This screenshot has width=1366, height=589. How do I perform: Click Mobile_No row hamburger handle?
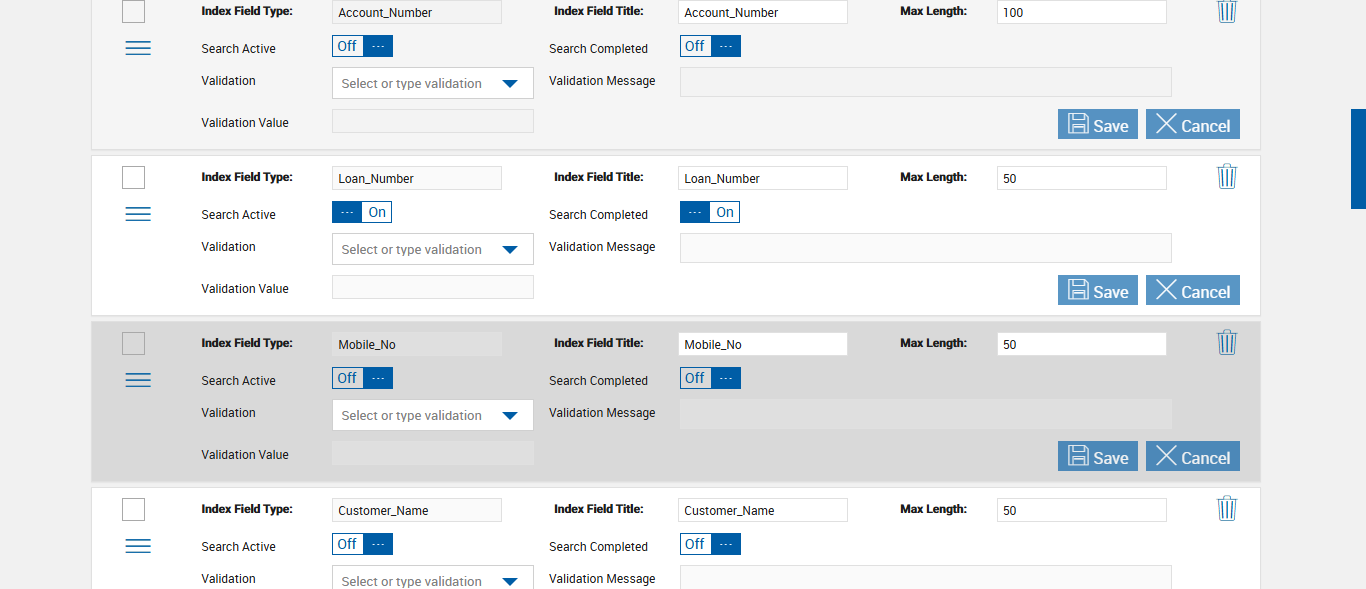point(138,380)
